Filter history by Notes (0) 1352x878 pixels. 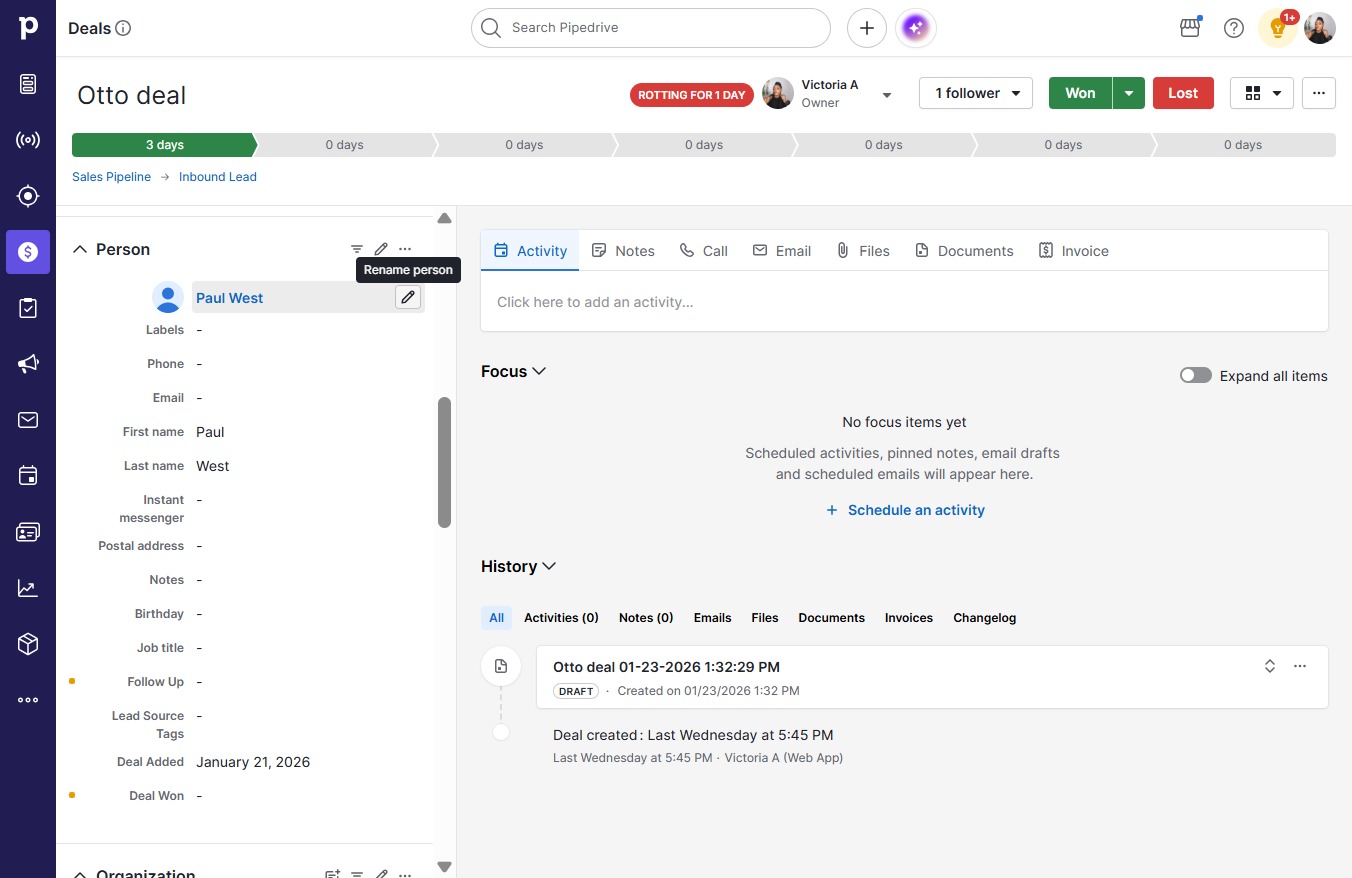(x=646, y=618)
